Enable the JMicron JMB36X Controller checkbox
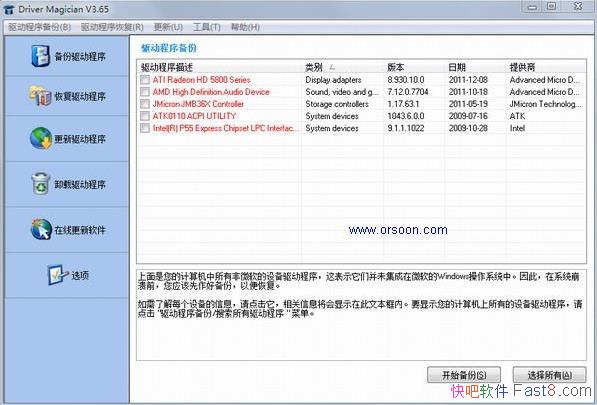The image size is (597, 405). pos(145,104)
